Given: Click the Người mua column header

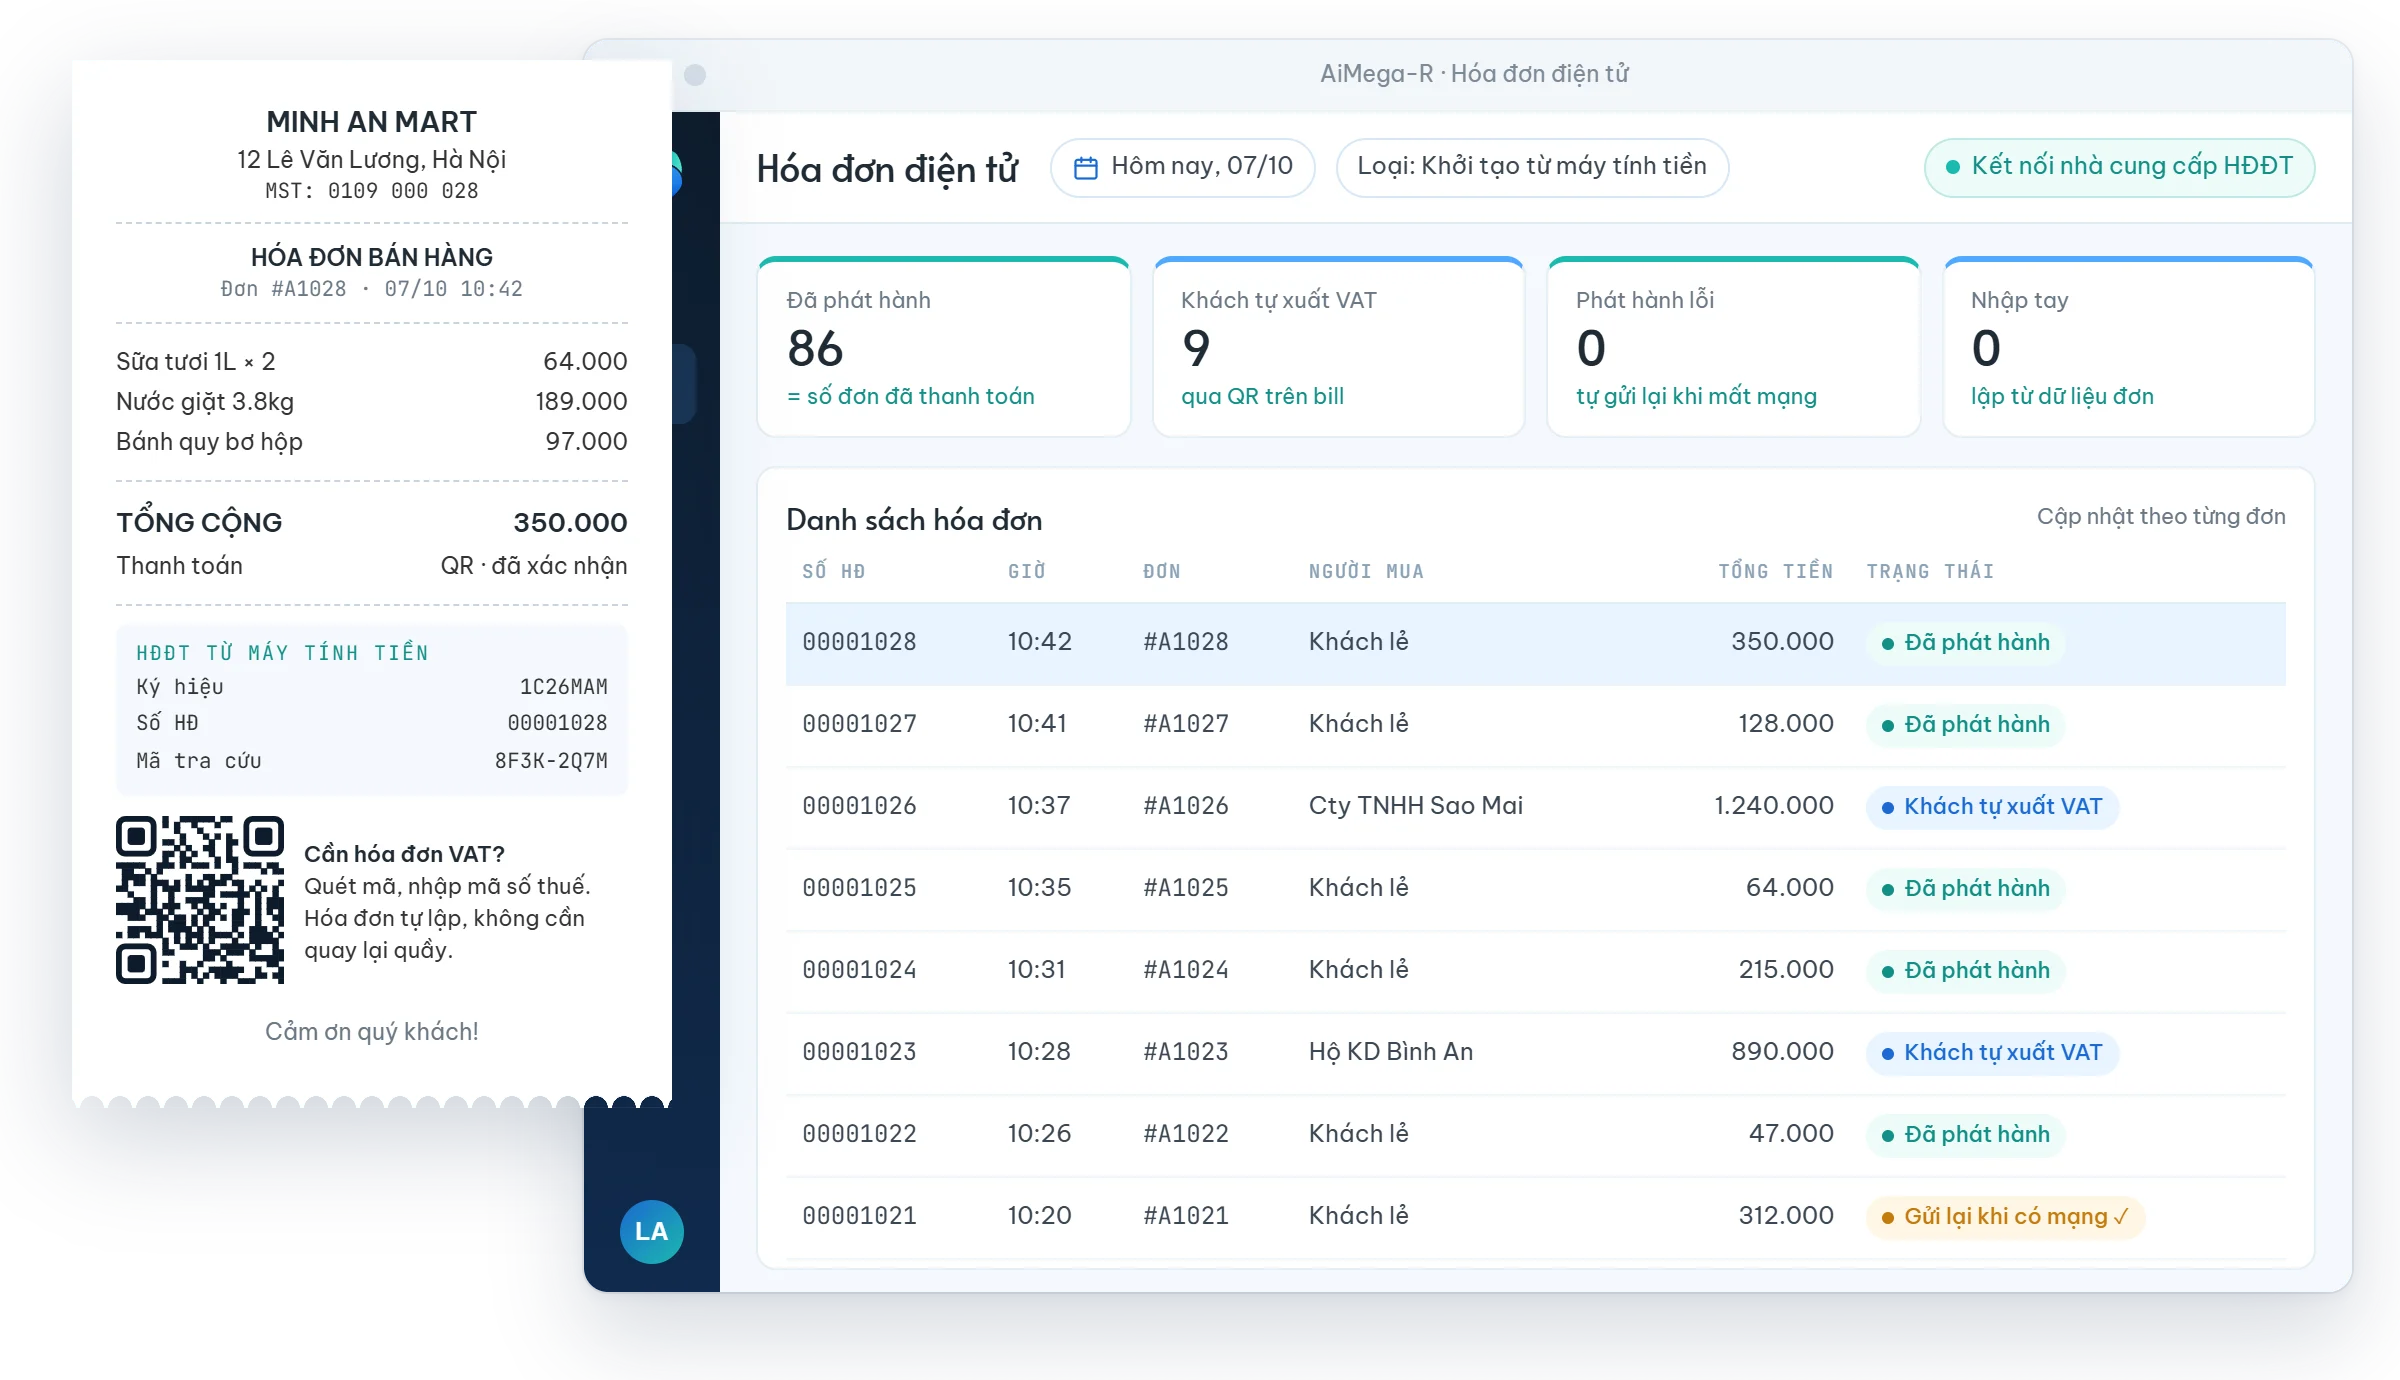Looking at the screenshot, I should point(1366,571).
